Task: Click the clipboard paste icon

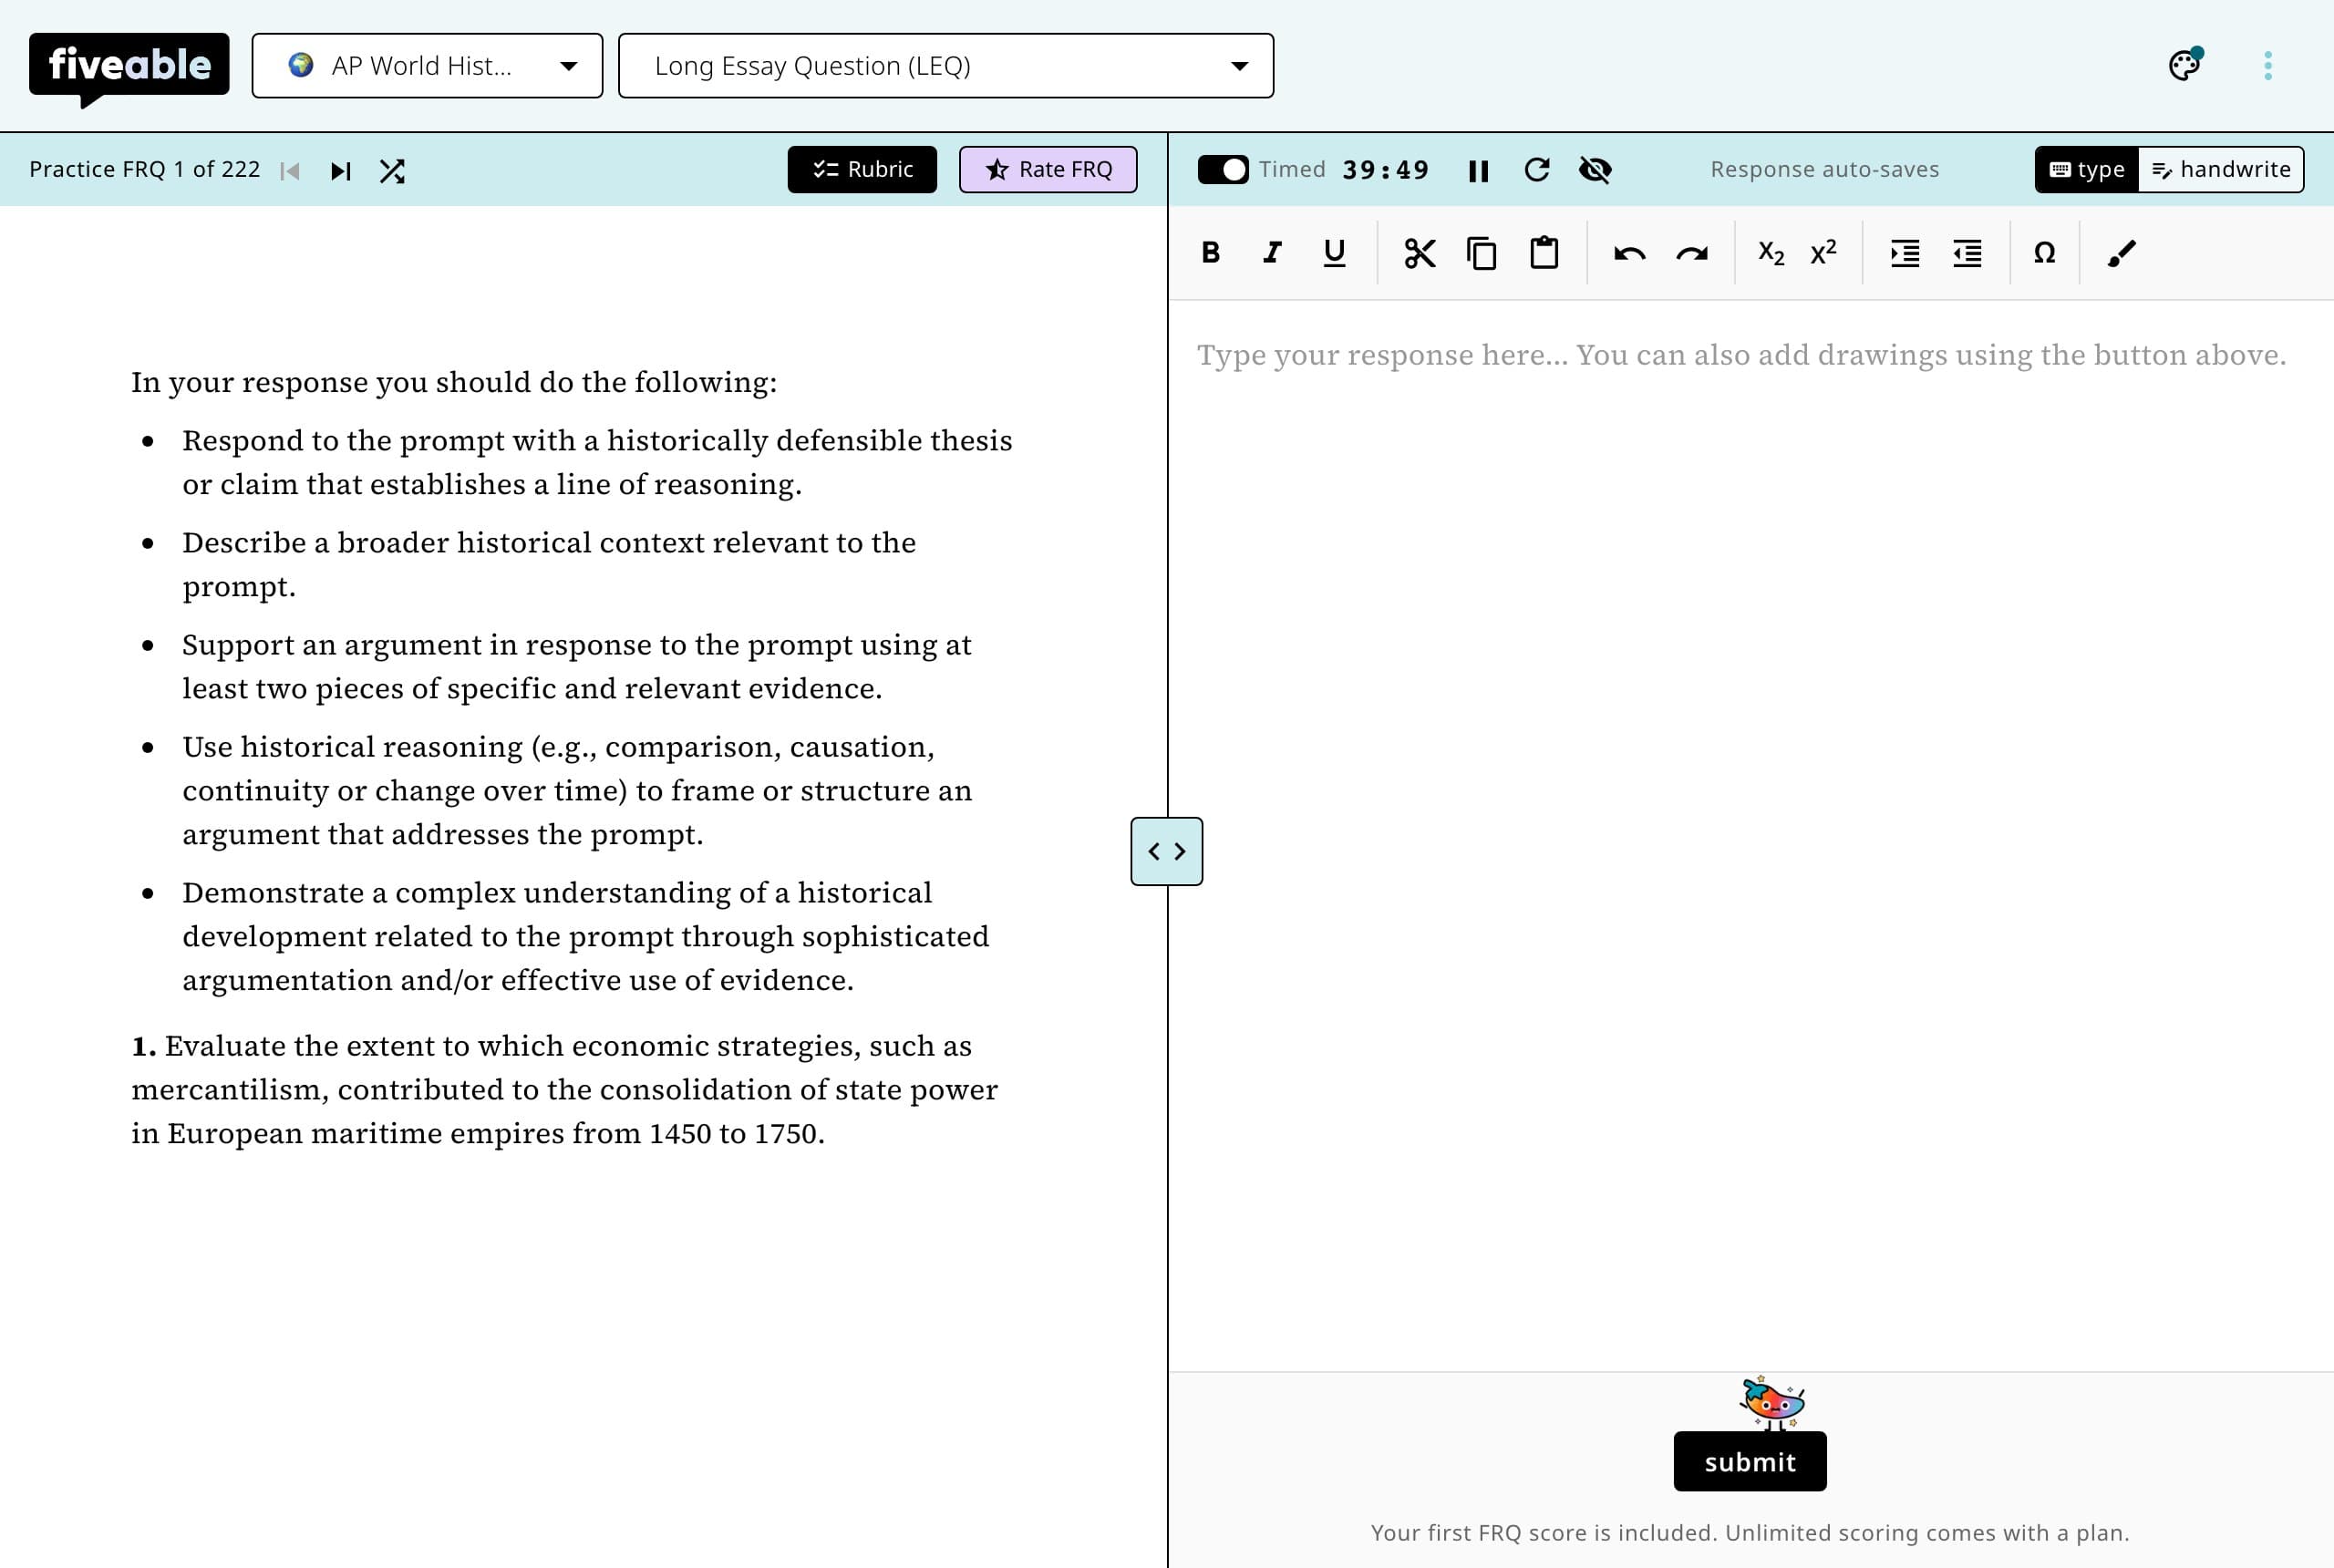Action: (x=1544, y=253)
